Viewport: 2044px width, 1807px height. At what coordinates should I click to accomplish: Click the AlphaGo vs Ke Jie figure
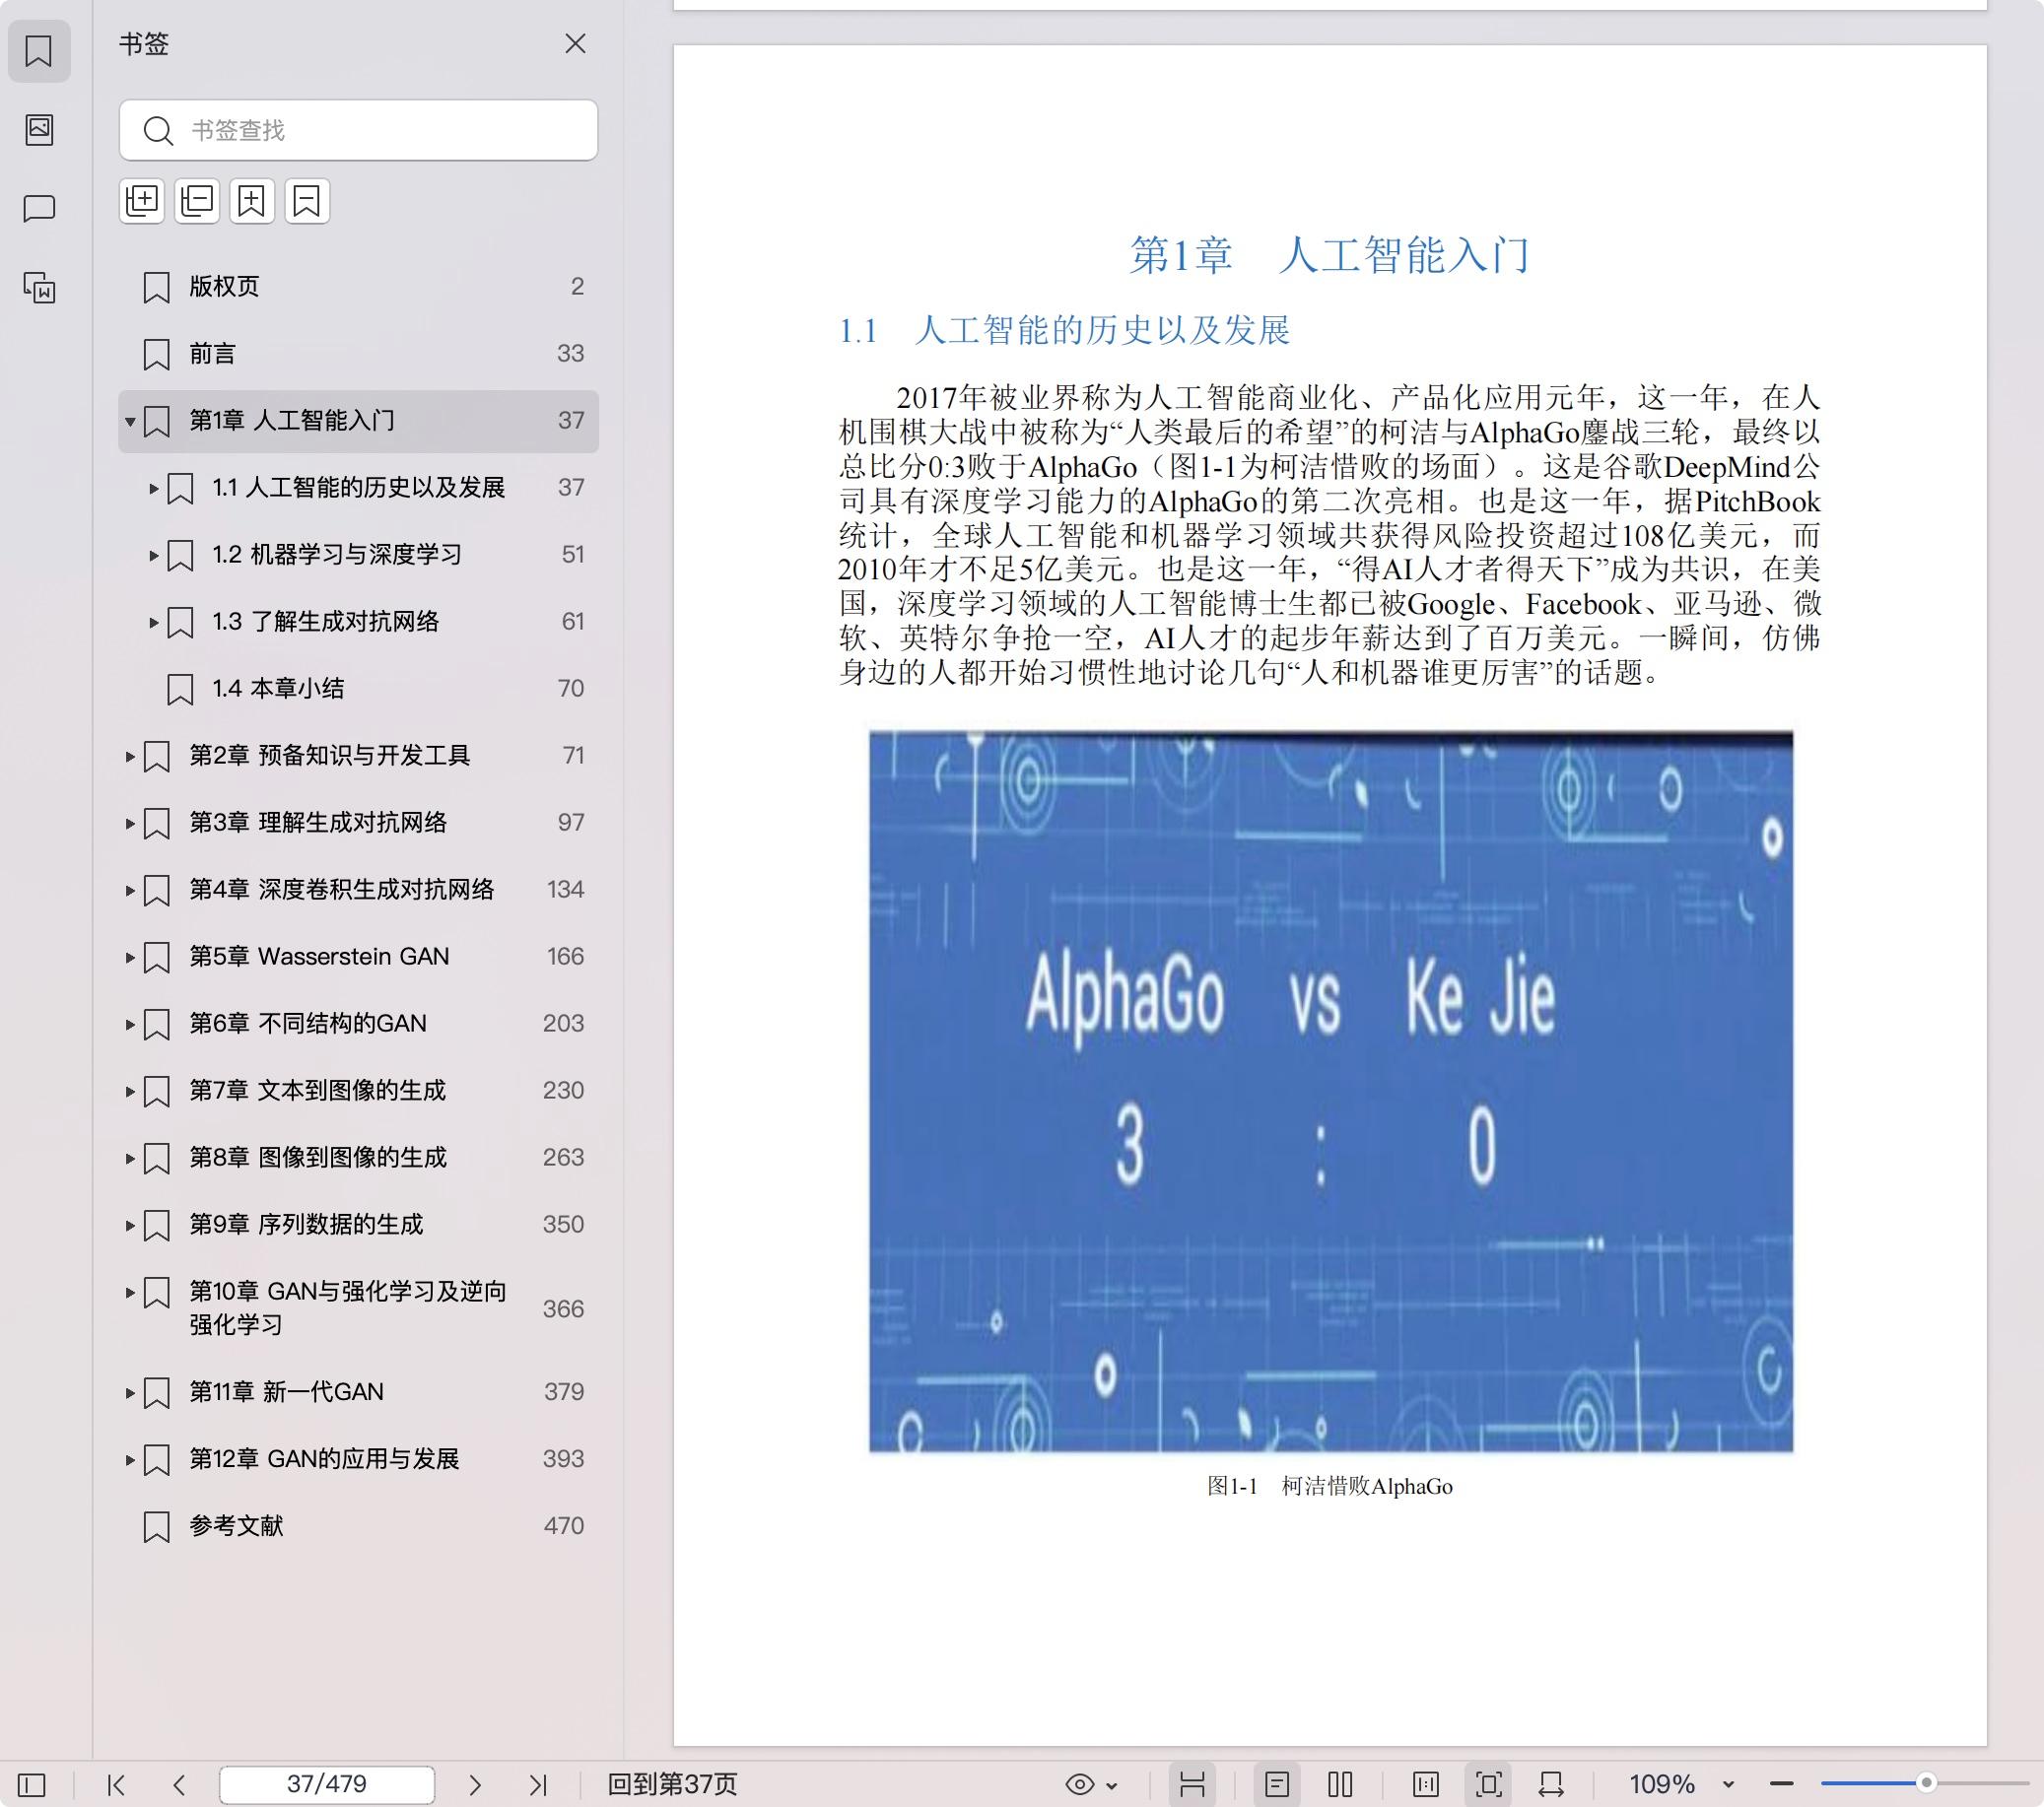pyautogui.click(x=1331, y=1091)
